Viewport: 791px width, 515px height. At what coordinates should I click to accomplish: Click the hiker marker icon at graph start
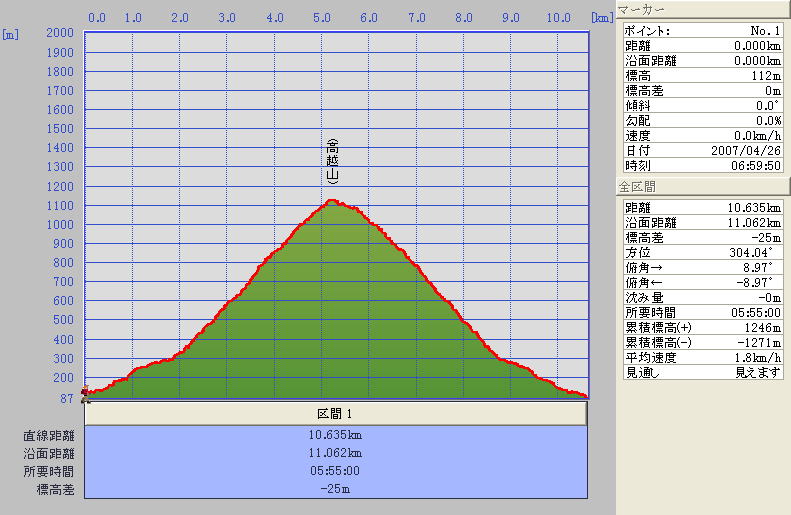86,394
